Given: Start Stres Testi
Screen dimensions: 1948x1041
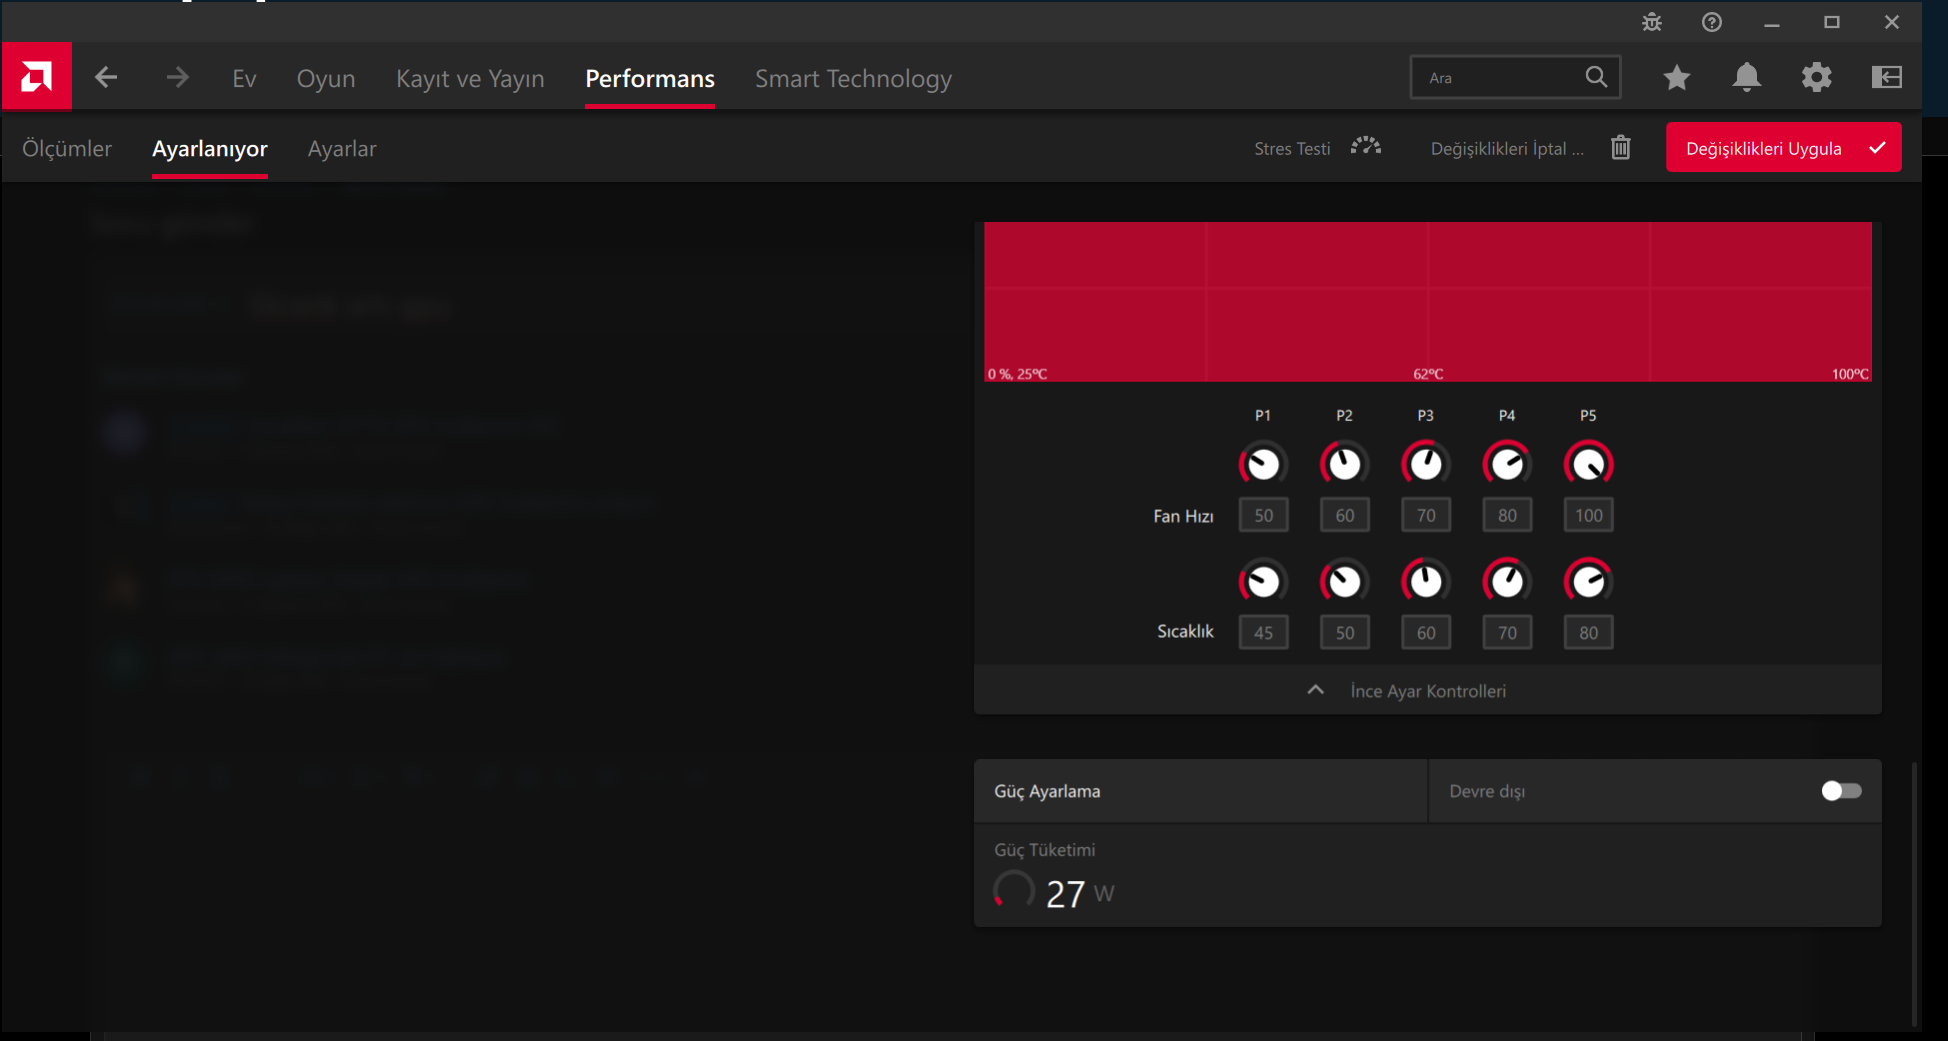Looking at the screenshot, I should [x=1292, y=148].
